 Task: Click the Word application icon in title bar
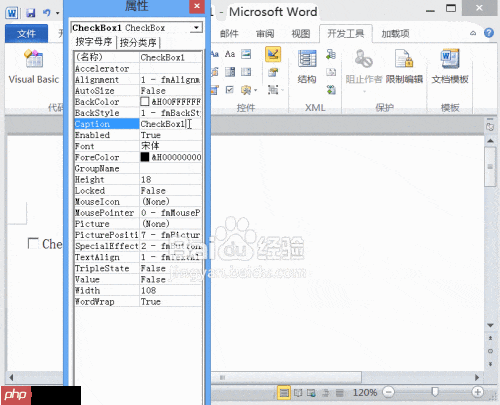click(x=12, y=13)
